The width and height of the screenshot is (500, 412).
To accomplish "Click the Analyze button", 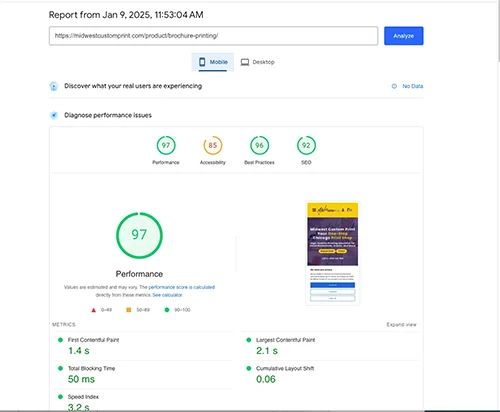I will [x=404, y=36].
